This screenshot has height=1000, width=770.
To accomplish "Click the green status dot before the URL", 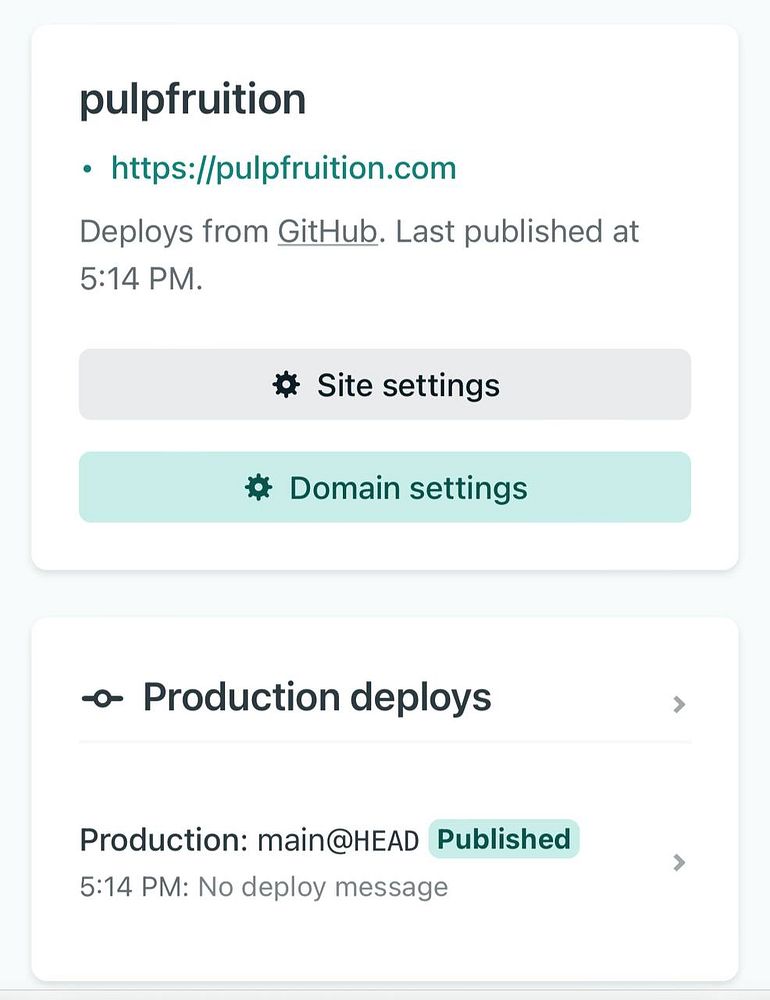I will click(87, 169).
